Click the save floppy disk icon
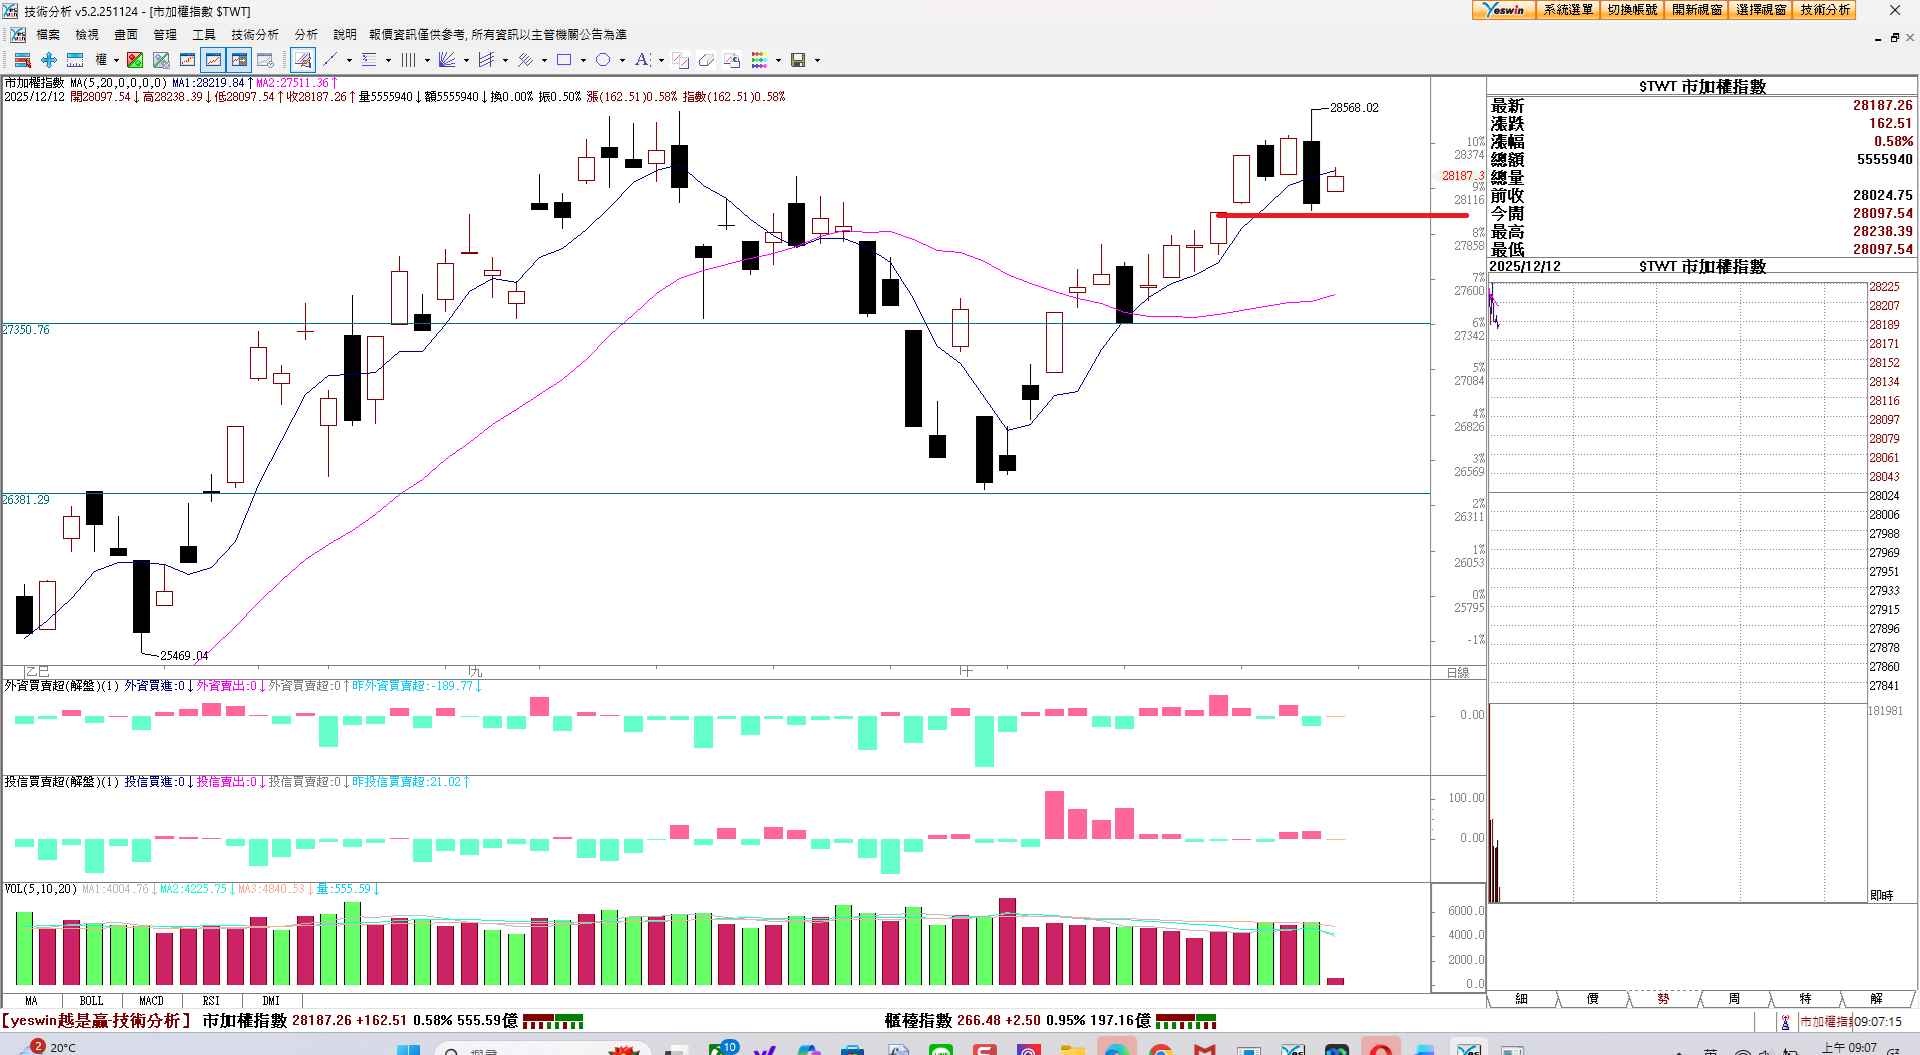Screen dimensions: 1920x1055 (x=798, y=60)
